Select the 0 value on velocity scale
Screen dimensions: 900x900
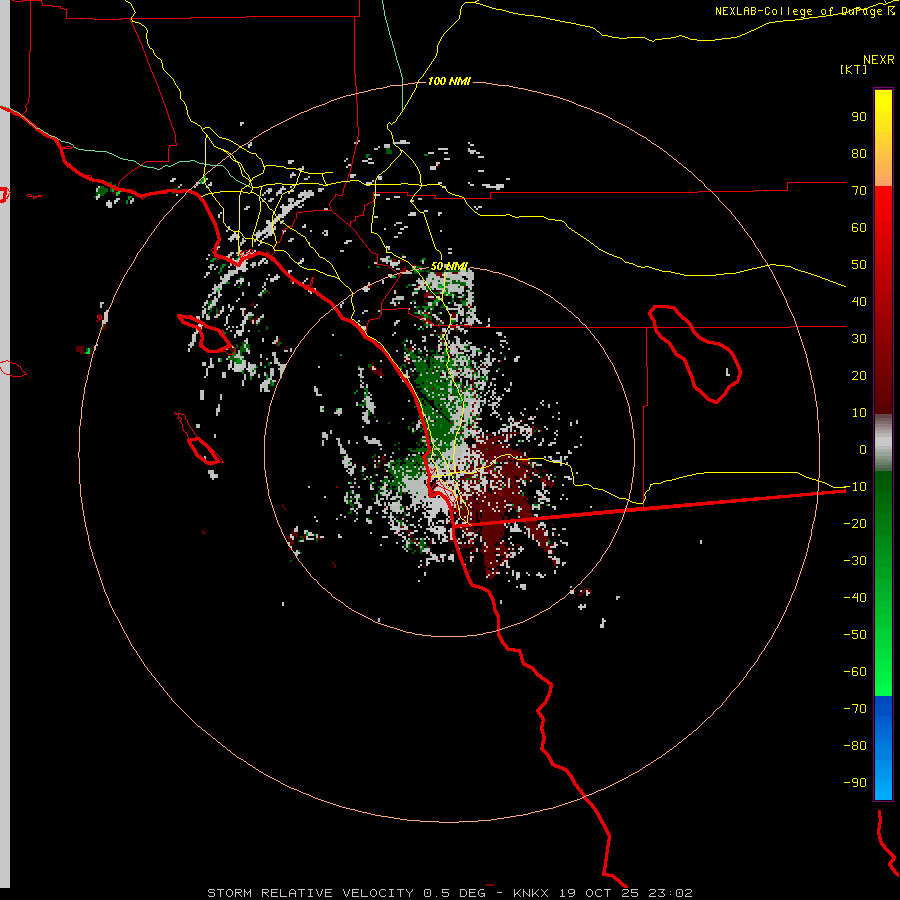[863, 450]
